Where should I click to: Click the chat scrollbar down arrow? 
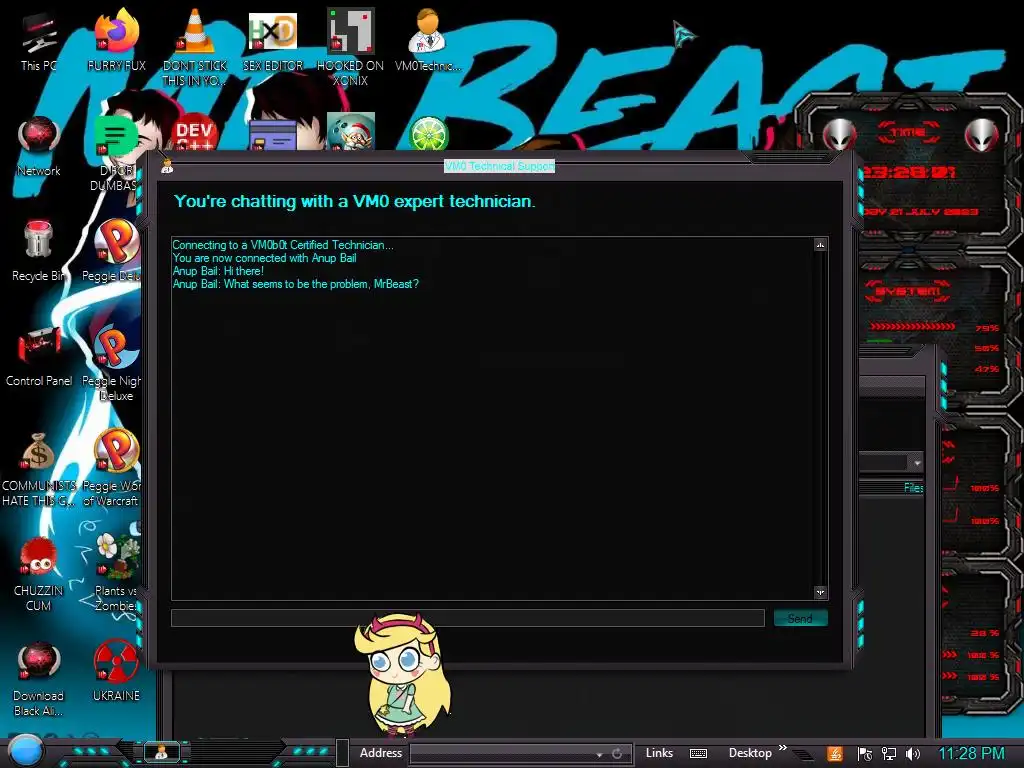click(820, 592)
